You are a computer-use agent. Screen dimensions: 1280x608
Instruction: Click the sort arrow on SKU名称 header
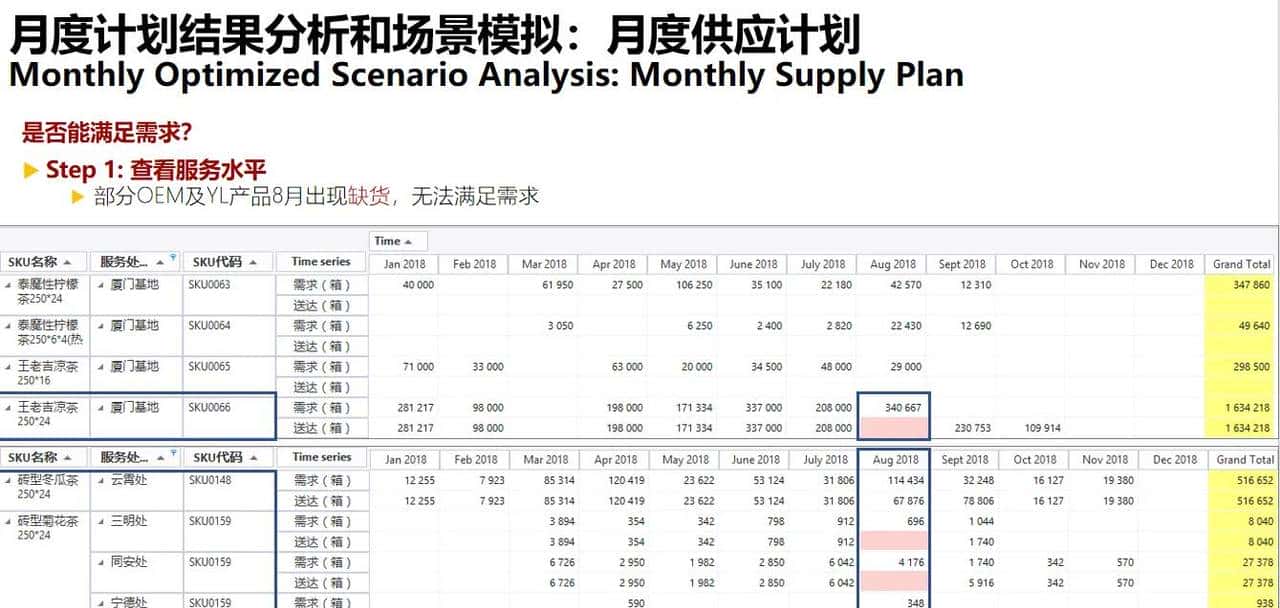tap(66, 263)
